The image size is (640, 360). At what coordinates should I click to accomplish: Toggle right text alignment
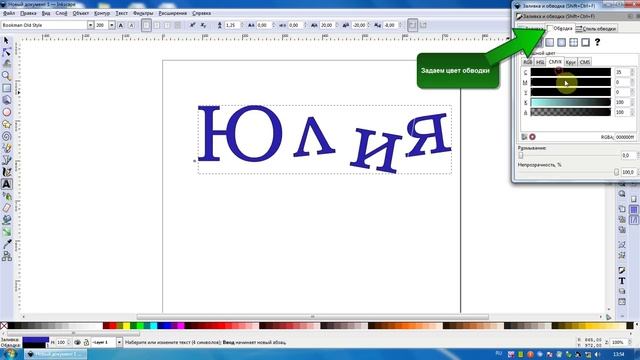[167, 25]
